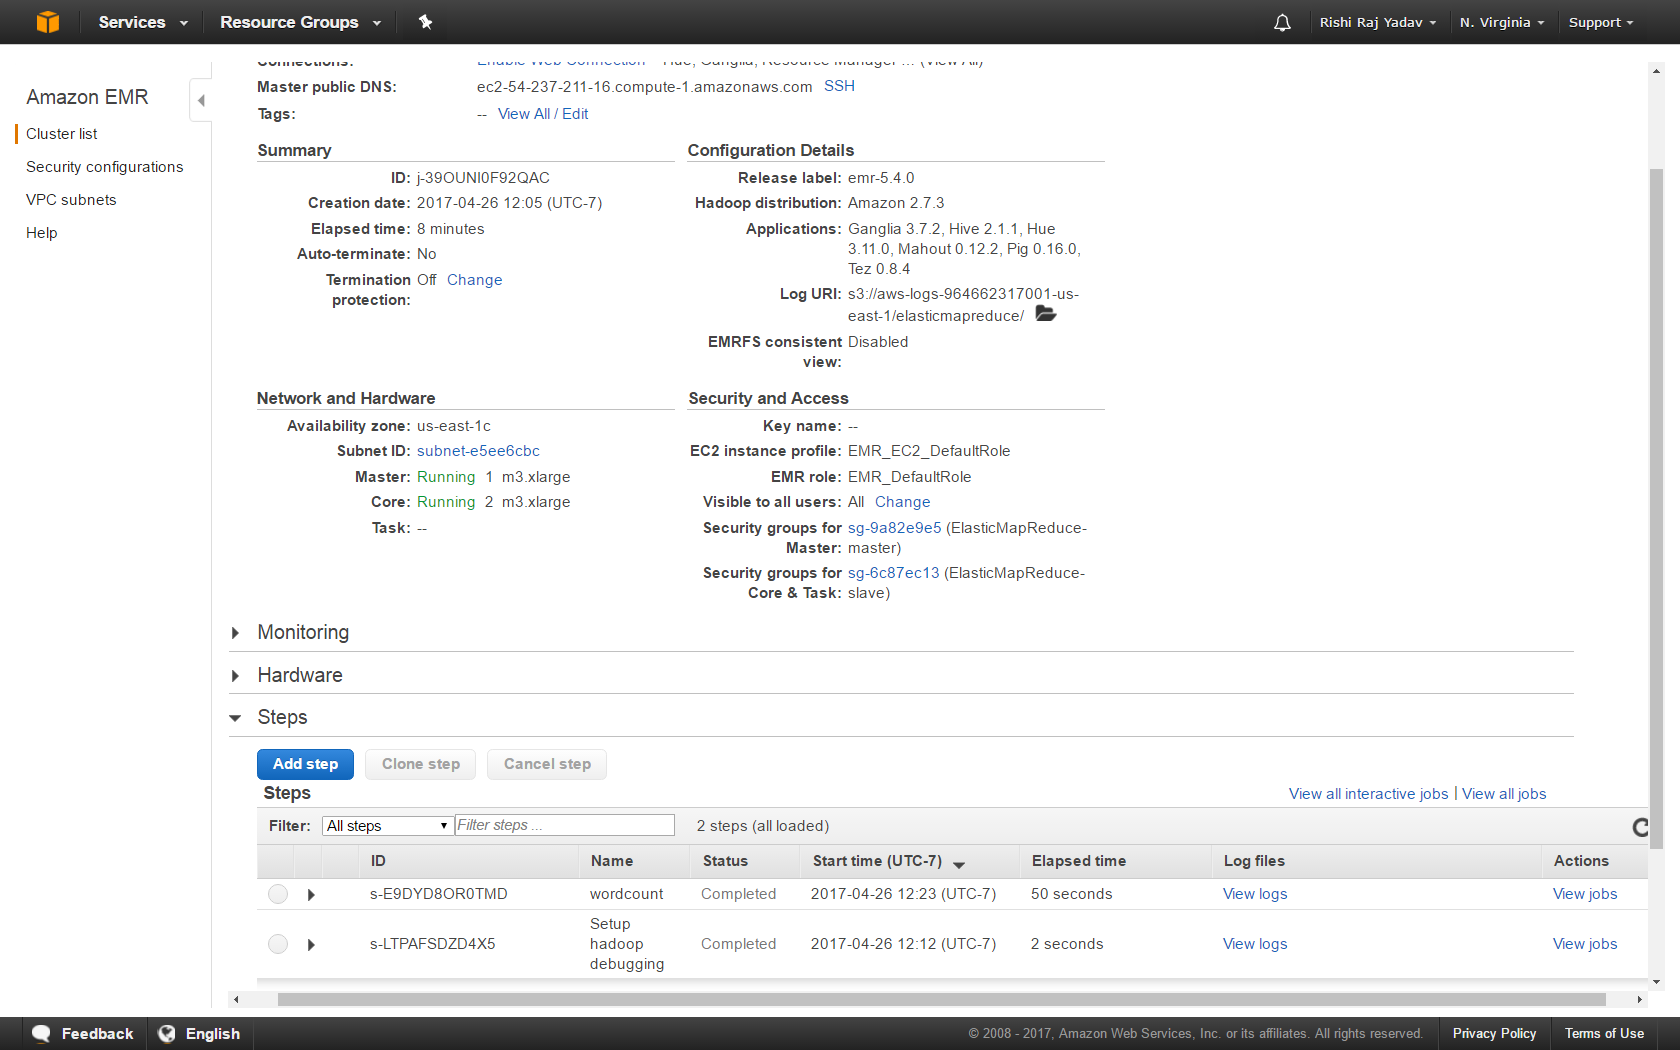Select the Setup hadoop debugging step radio
1680x1050 pixels.
click(278, 944)
